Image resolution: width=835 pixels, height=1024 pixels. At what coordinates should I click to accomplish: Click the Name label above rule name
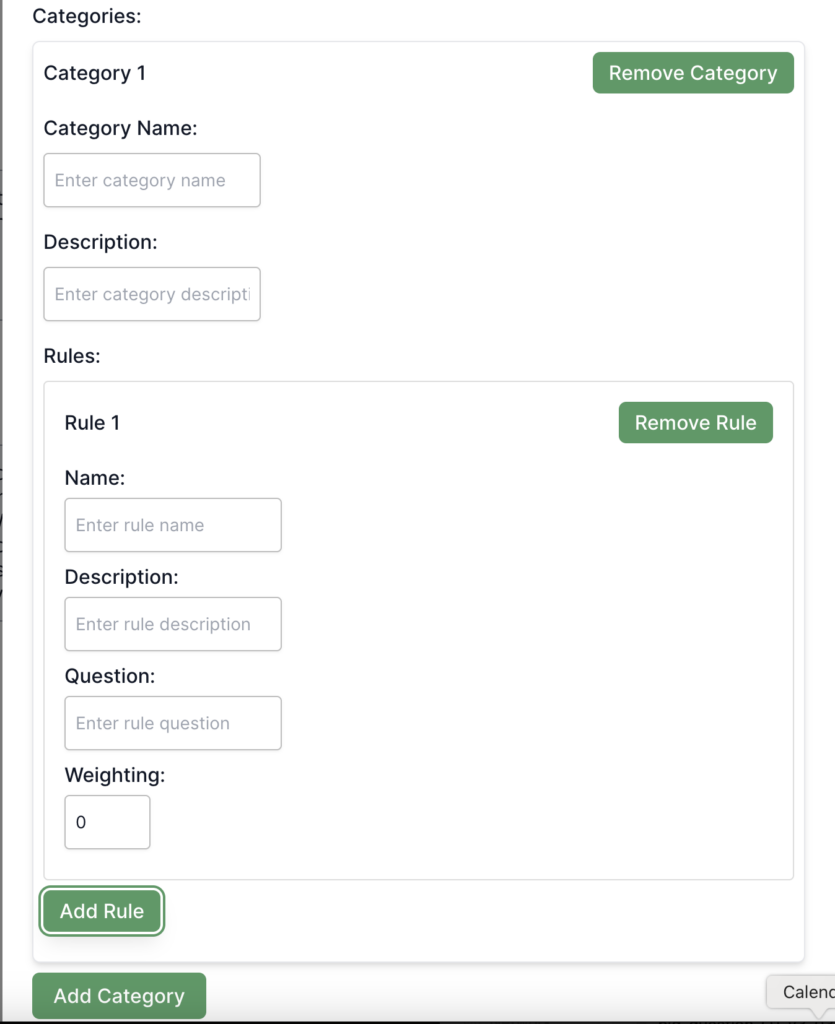pyautogui.click(x=95, y=478)
